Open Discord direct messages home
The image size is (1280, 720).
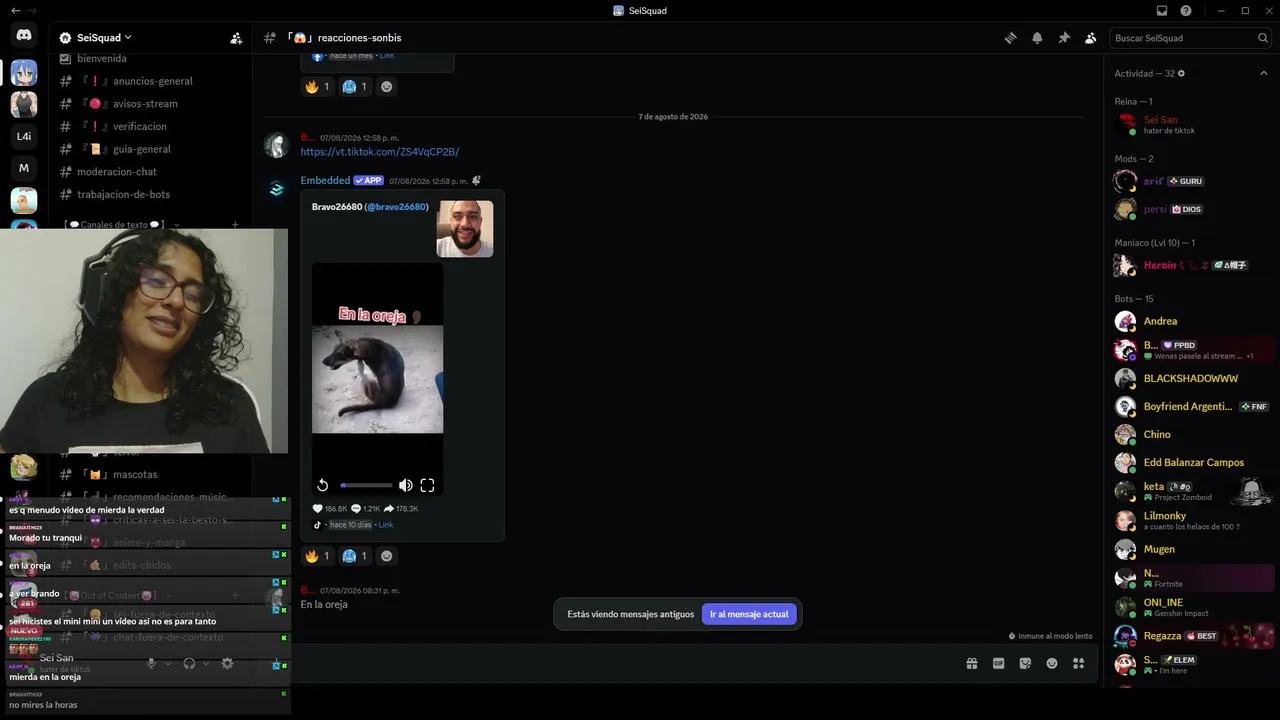click(x=24, y=35)
